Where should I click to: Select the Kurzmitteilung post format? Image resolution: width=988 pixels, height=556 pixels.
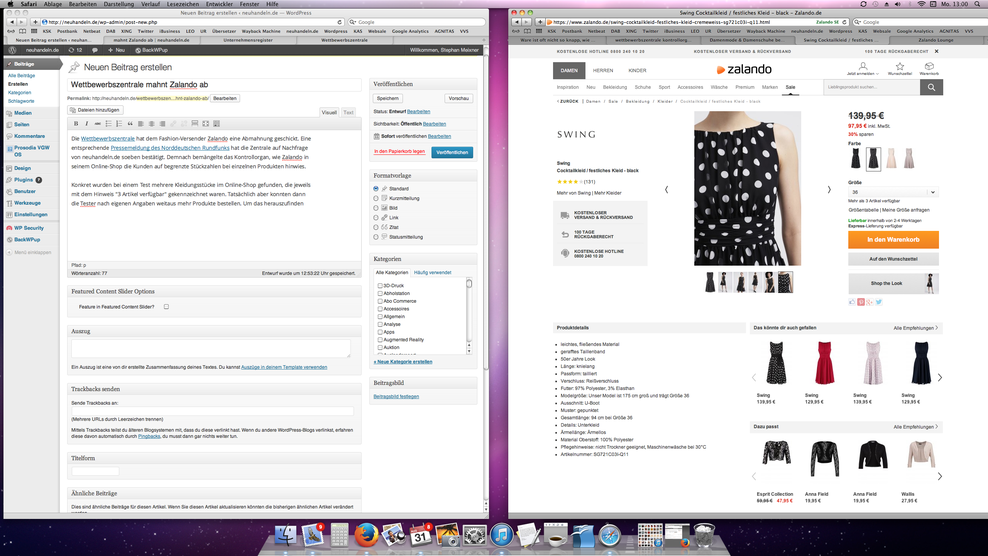pyautogui.click(x=376, y=198)
